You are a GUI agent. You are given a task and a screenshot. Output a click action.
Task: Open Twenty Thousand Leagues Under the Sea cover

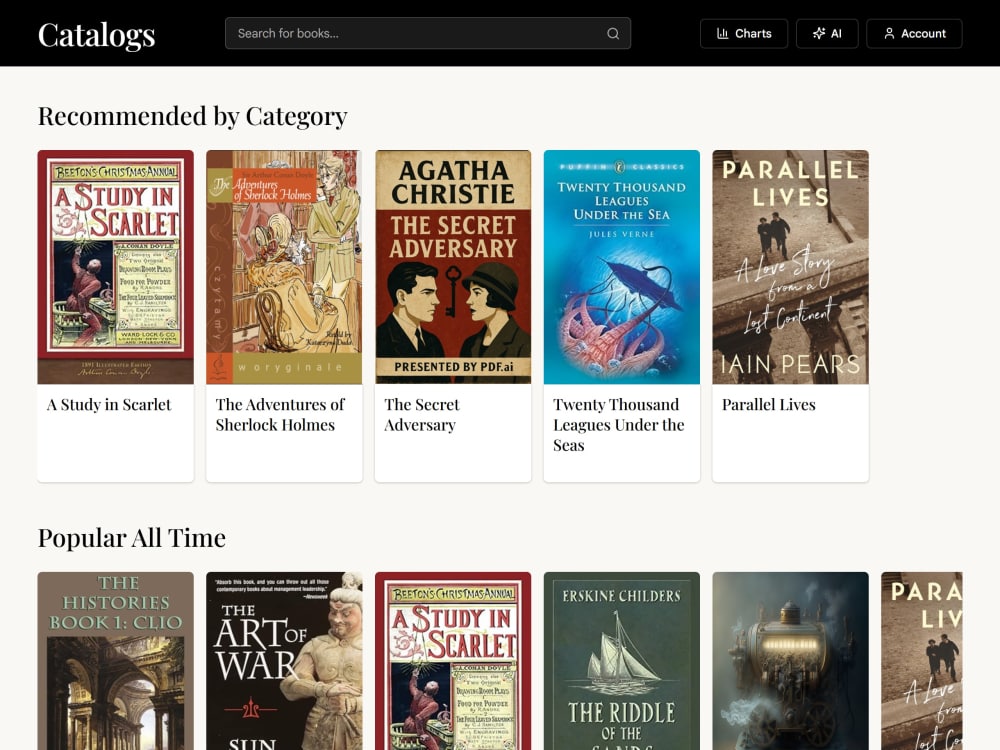[622, 267]
